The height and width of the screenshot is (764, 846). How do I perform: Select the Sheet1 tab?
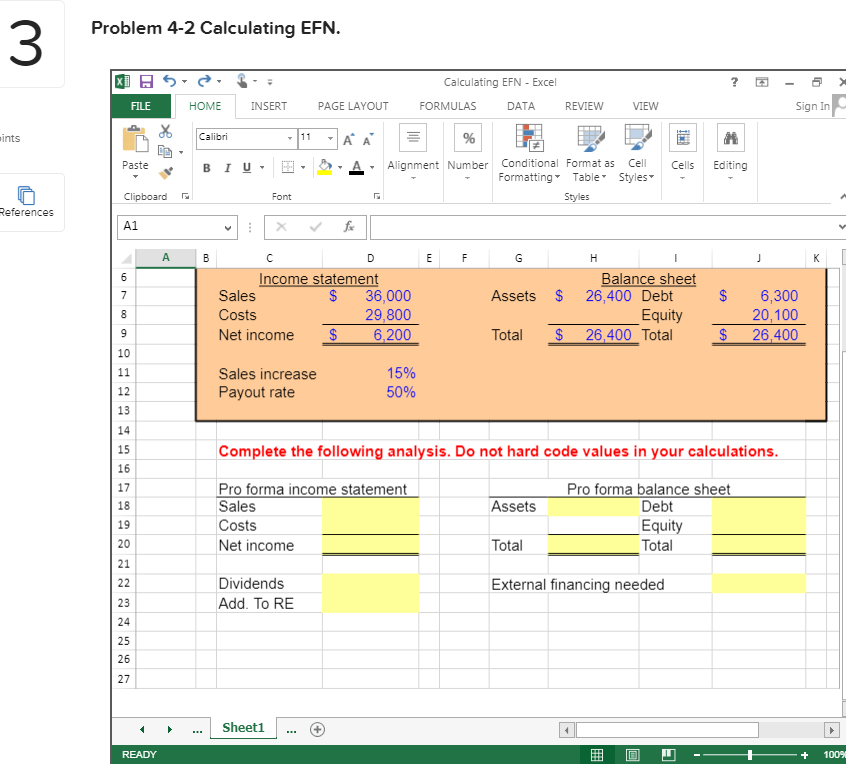point(243,729)
